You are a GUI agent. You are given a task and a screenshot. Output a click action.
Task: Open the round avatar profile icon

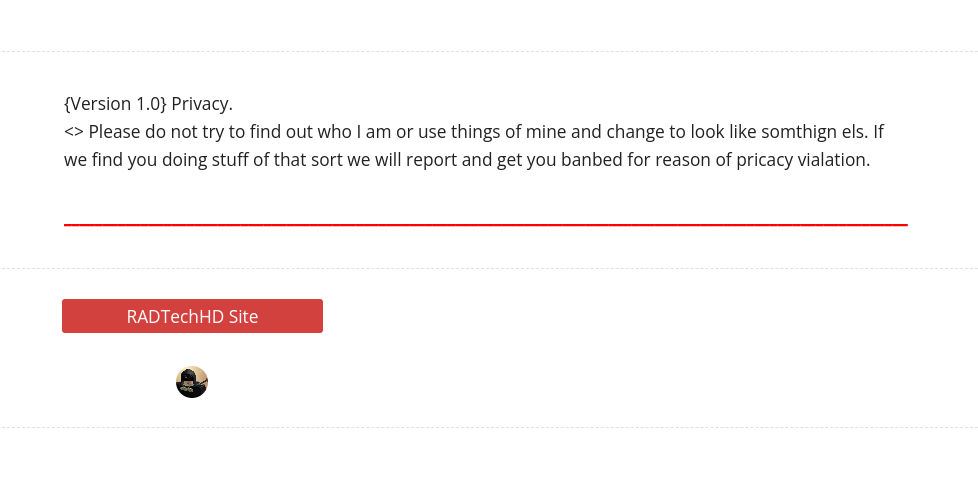click(192, 382)
